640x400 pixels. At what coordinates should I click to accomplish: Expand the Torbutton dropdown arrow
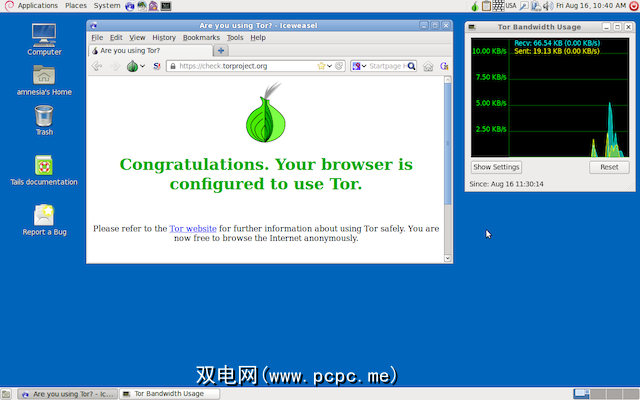pos(142,66)
